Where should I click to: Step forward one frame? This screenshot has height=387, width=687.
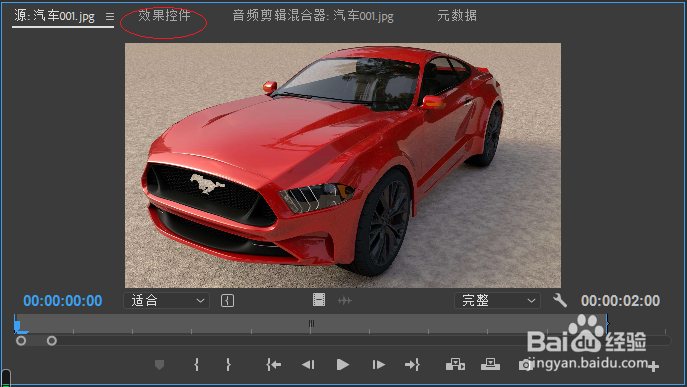coord(378,365)
